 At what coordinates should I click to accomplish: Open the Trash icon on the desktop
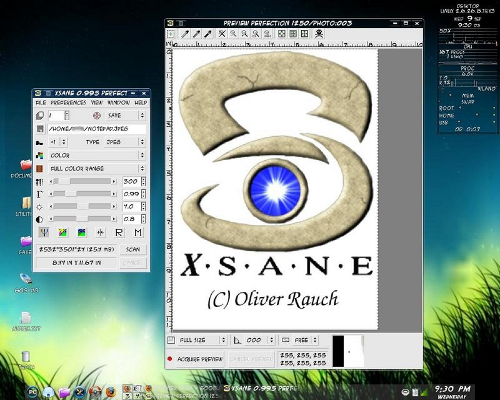pos(26,357)
